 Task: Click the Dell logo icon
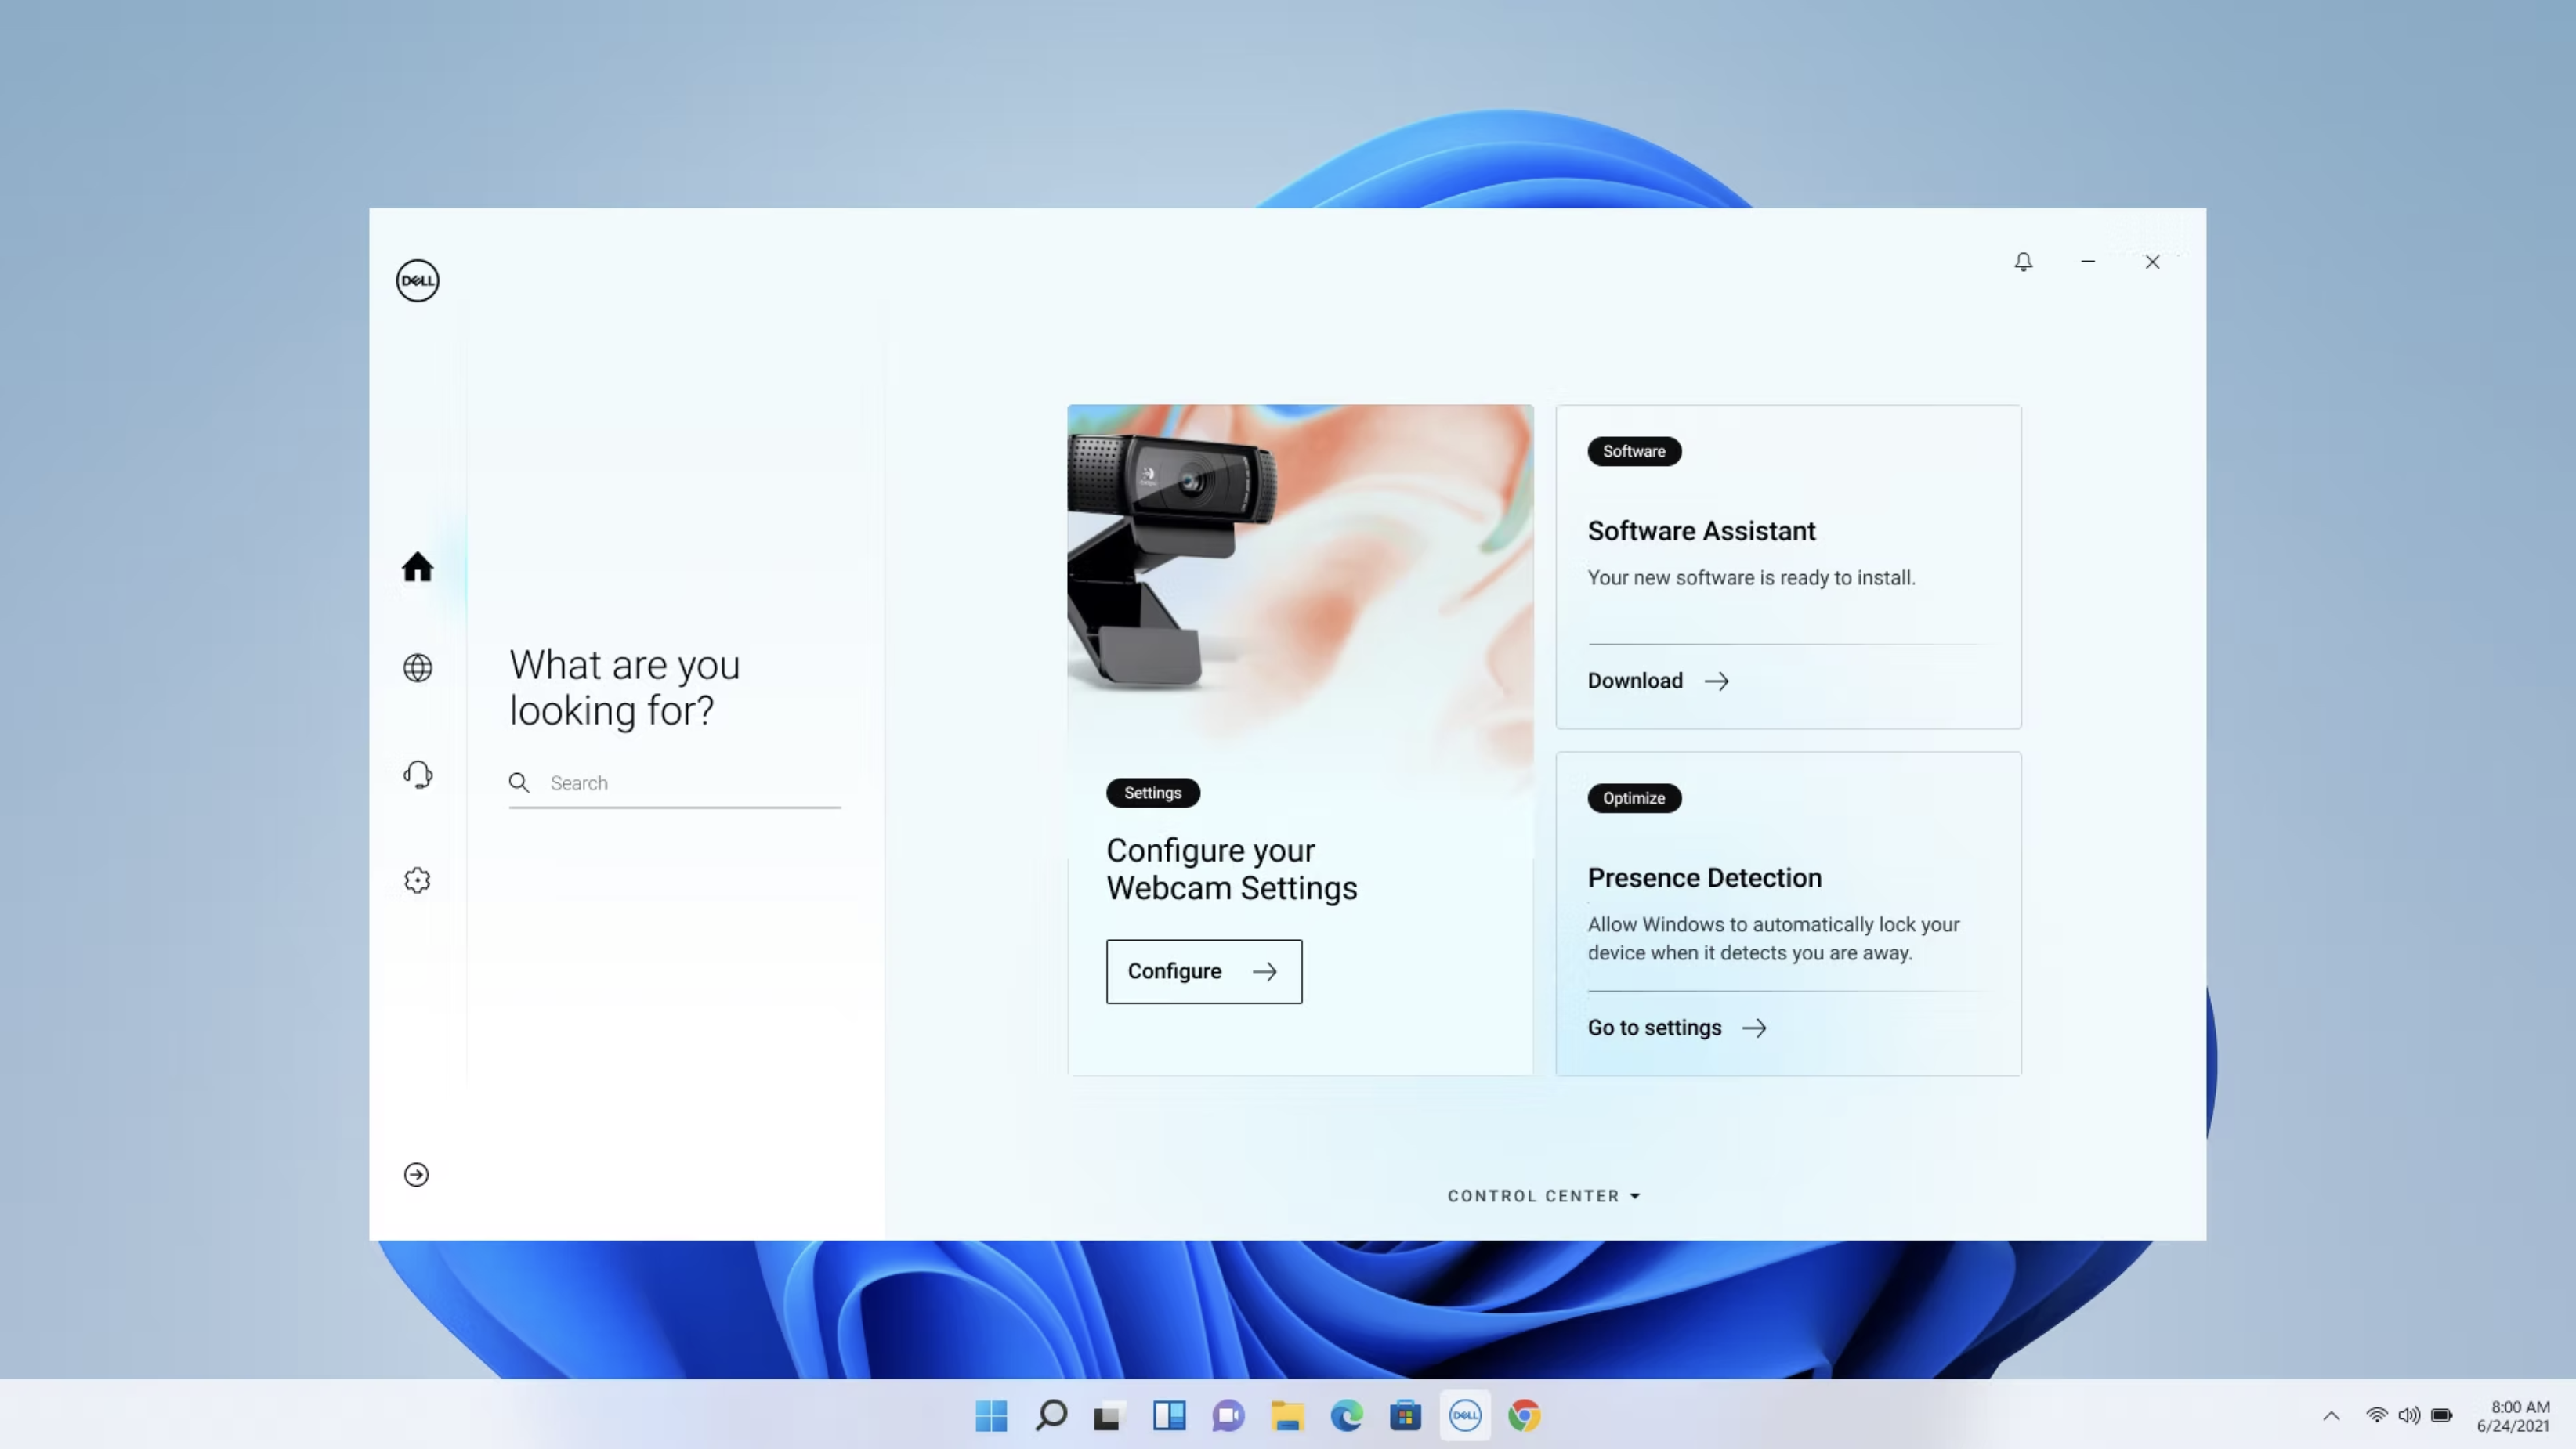point(417,281)
